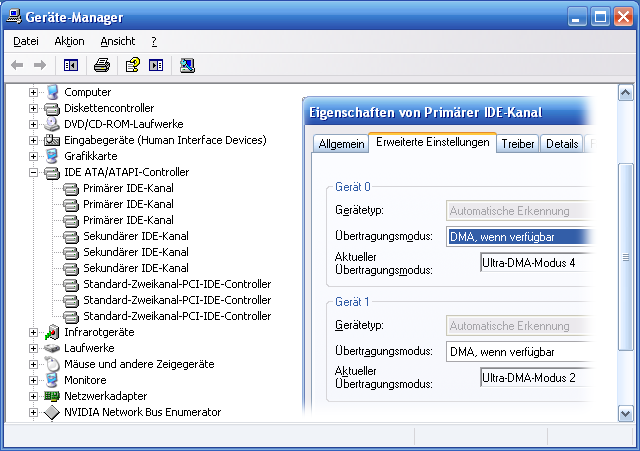Viewport: 640px width, 451px height.
Task: Collapse the IDE ATA/ATAPI-Controller node
Action: click(33, 172)
